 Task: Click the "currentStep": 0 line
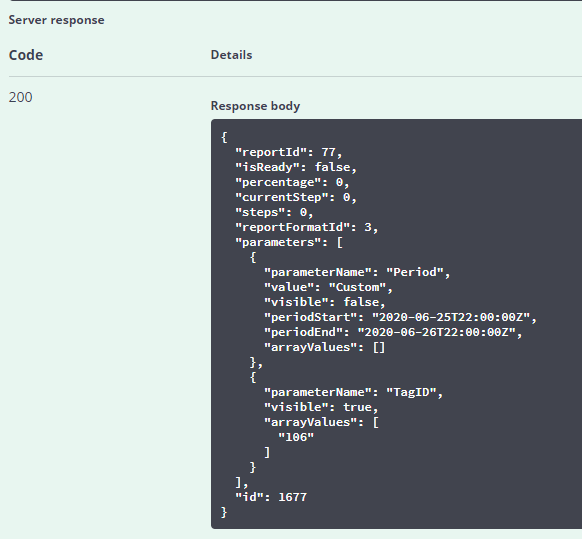coord(296,197)
